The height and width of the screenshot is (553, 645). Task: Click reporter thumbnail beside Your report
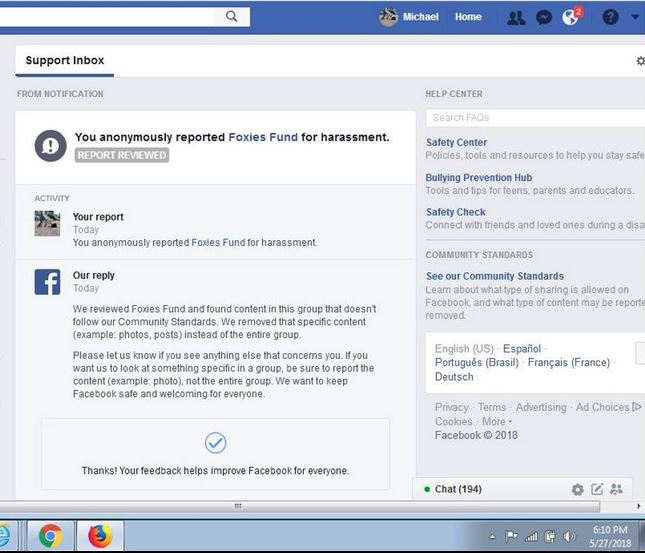47,223
